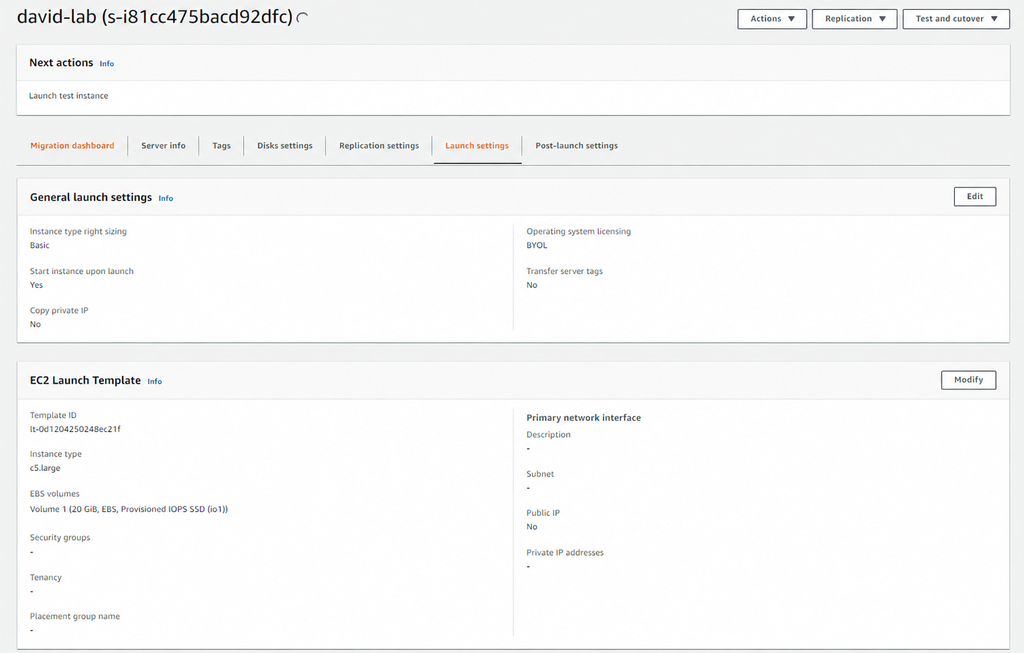
Task: Click the Start instance upon launch label
Action: [82, 271]
